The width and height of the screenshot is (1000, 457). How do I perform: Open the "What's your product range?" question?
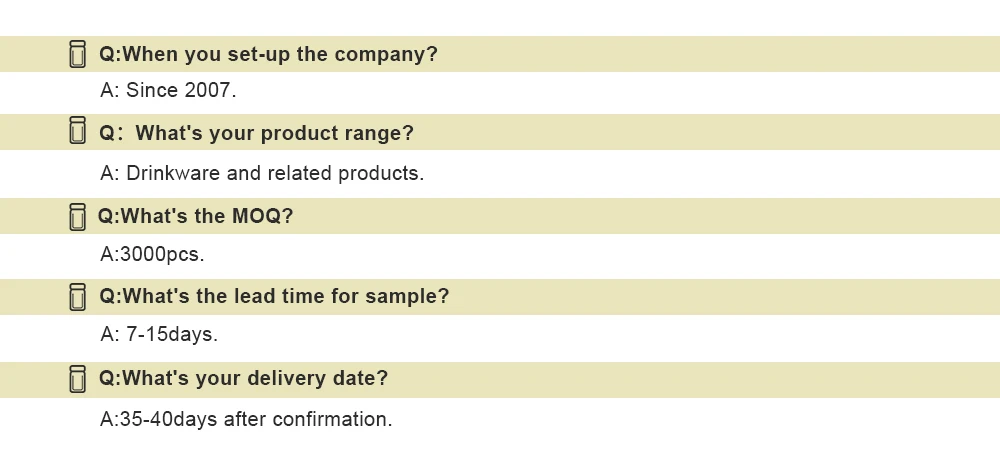256,133
